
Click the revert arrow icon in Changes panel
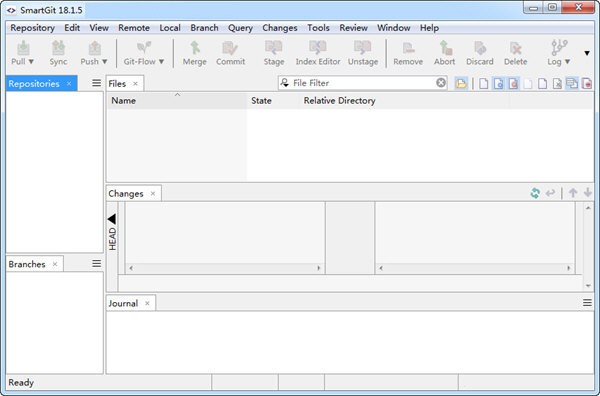pos(550,193)
